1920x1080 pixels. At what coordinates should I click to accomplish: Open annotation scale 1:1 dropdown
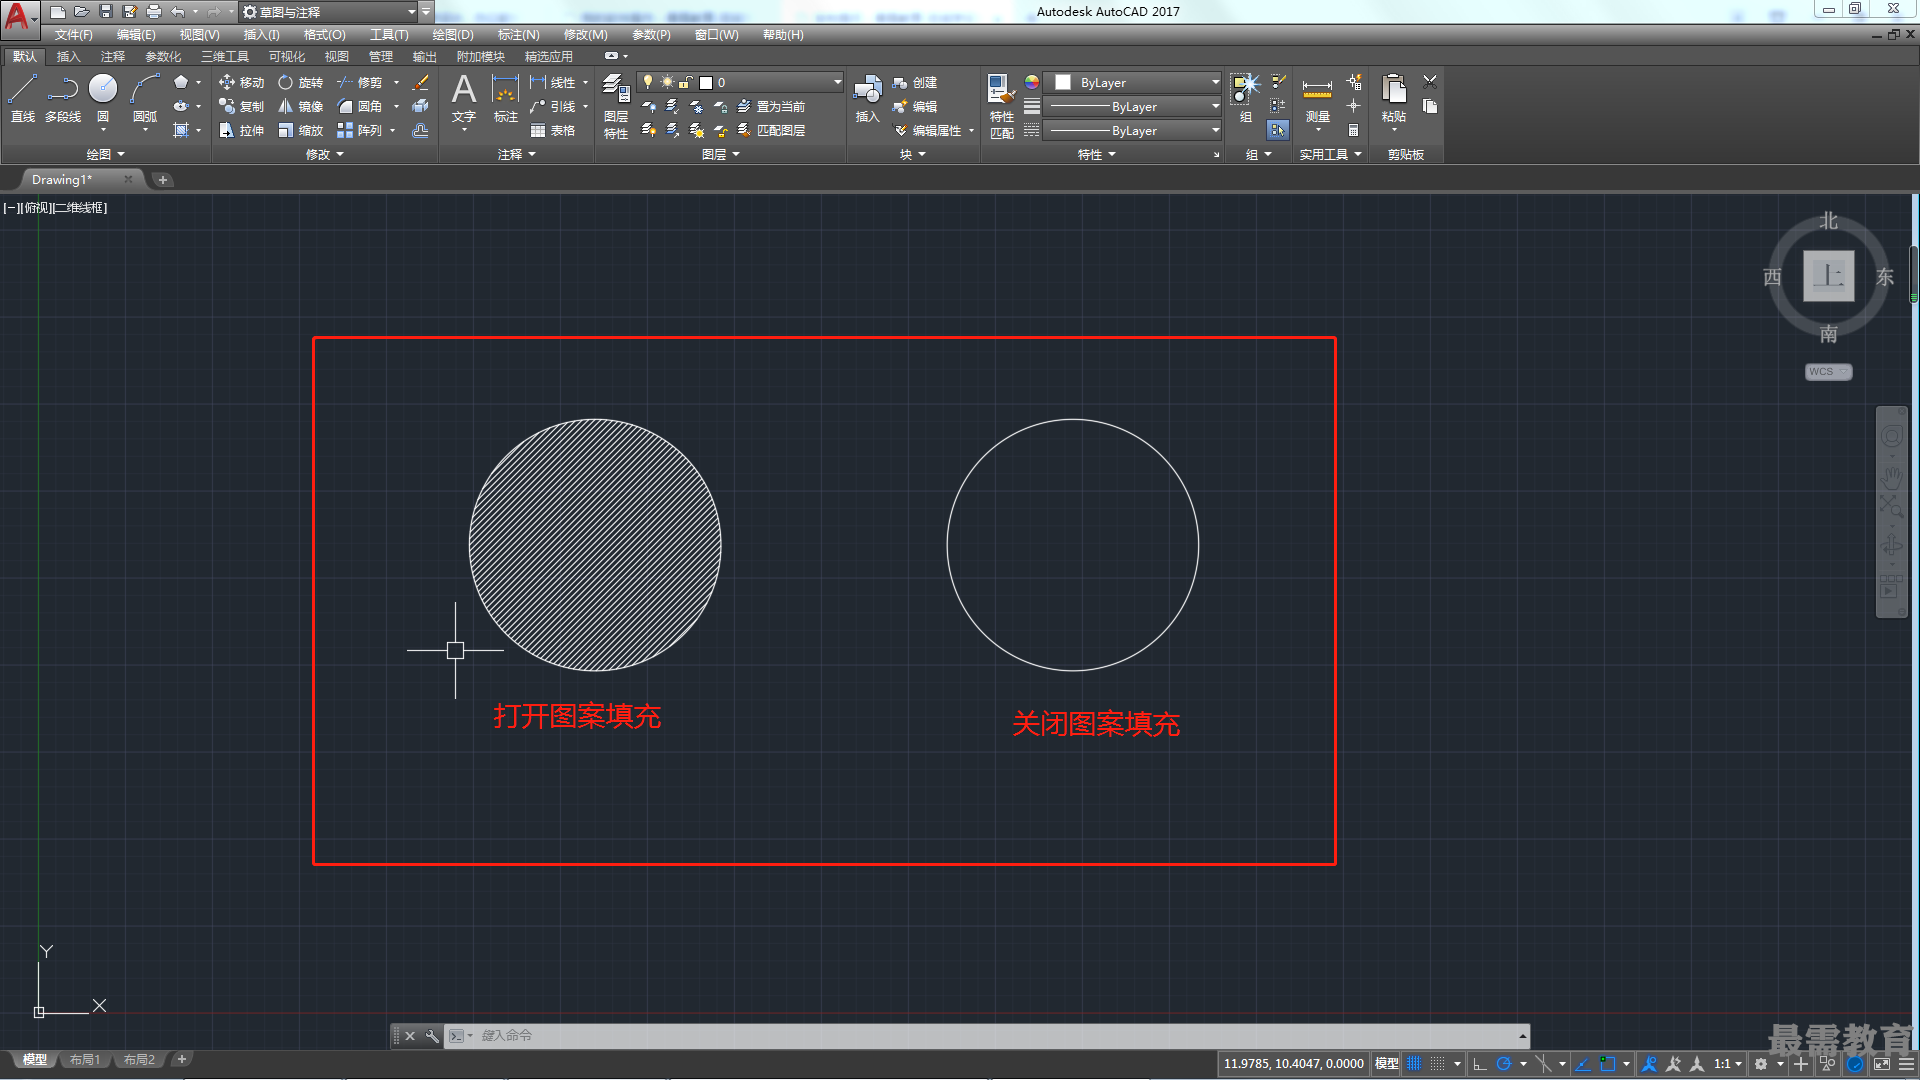(x=1728, y=1064)
